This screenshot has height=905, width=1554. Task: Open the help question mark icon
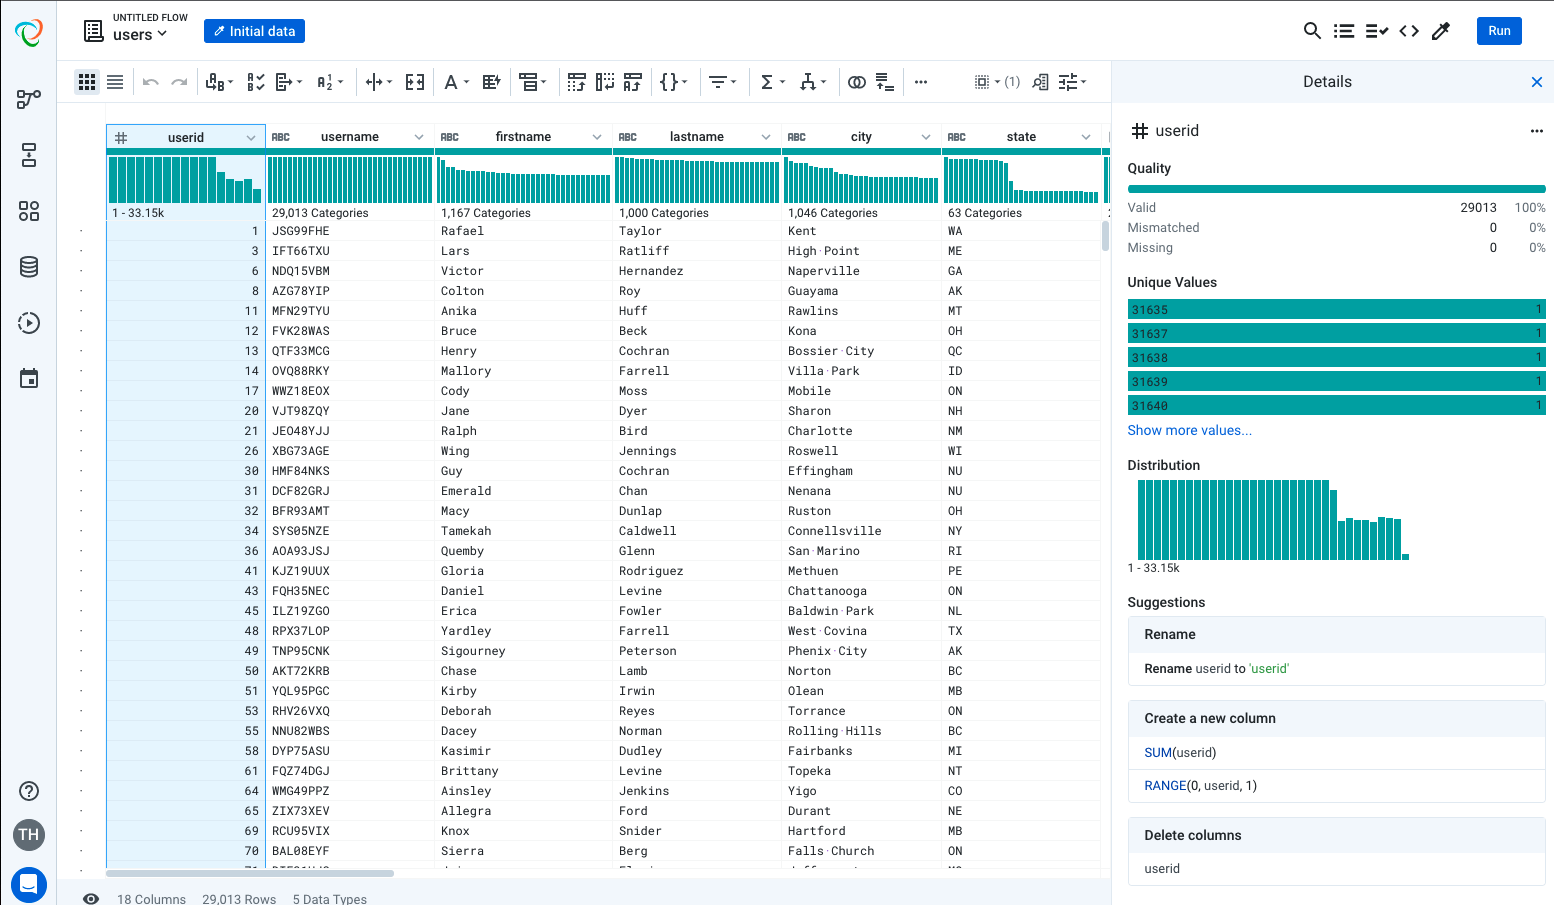[28, 791]
